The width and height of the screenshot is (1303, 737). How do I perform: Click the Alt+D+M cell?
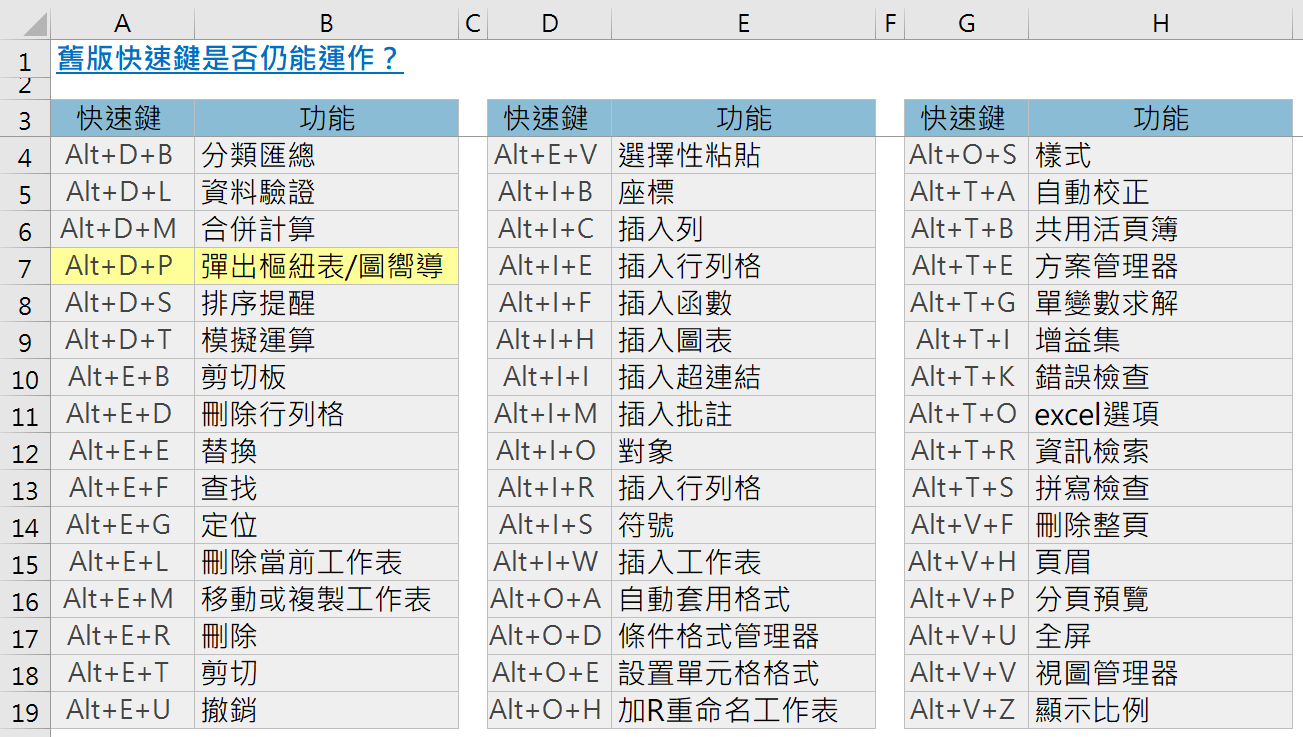[122, 229]
